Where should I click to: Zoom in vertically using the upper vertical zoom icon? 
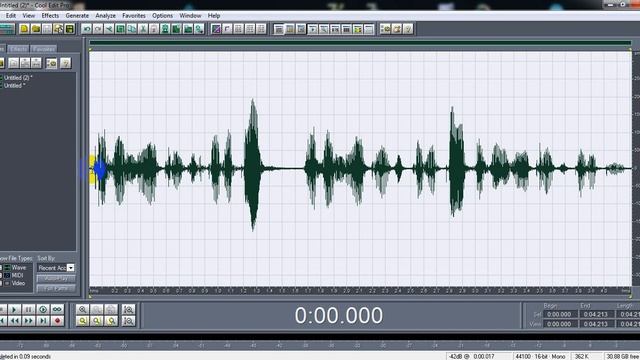pyautogui.click(x=129, y=309)
